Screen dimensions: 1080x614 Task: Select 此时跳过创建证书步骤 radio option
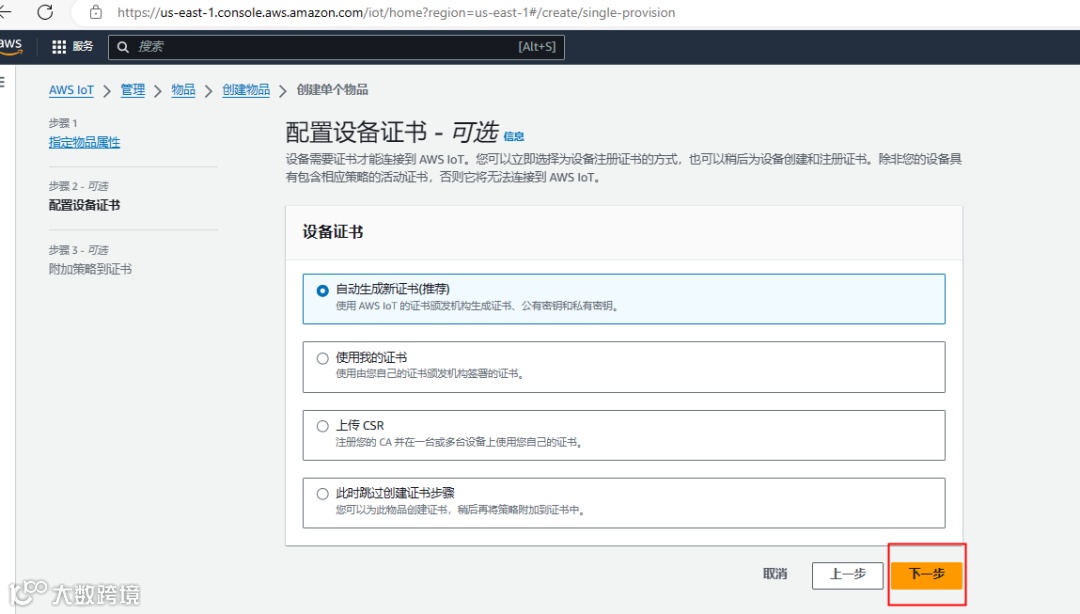[x=322, y=493]
